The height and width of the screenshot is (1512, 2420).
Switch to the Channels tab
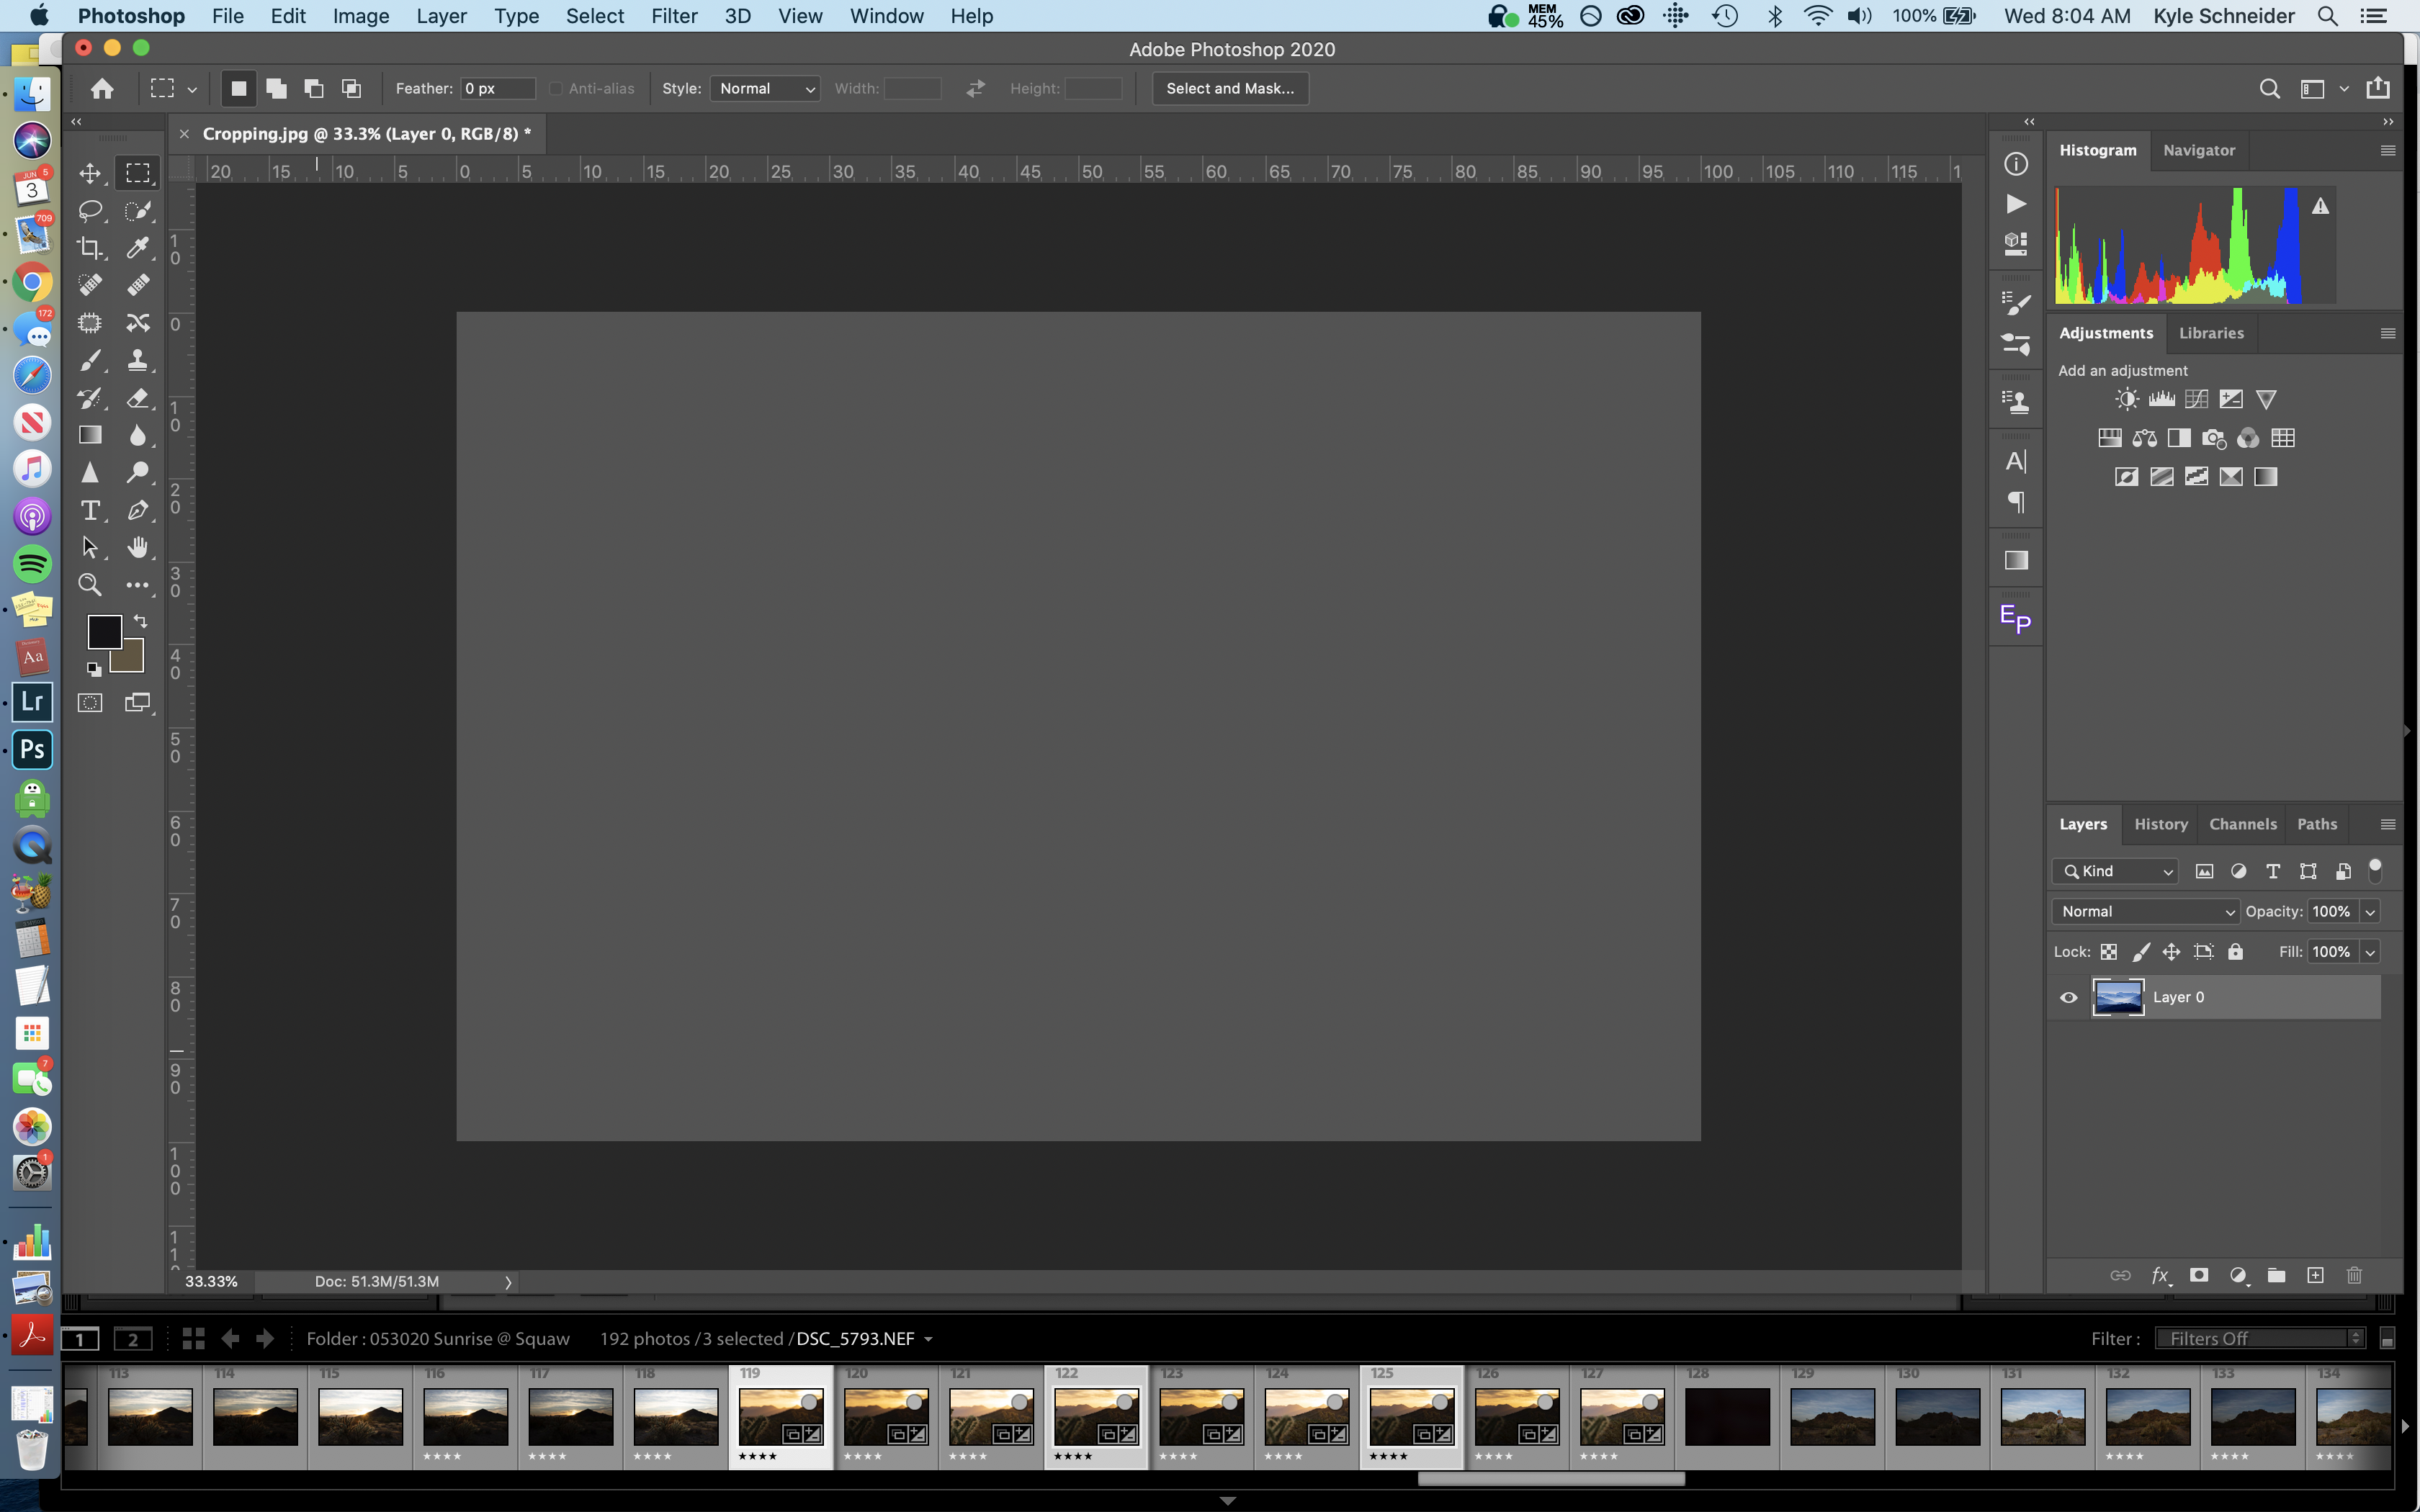pyautogui.click(x=2242, y=823)
